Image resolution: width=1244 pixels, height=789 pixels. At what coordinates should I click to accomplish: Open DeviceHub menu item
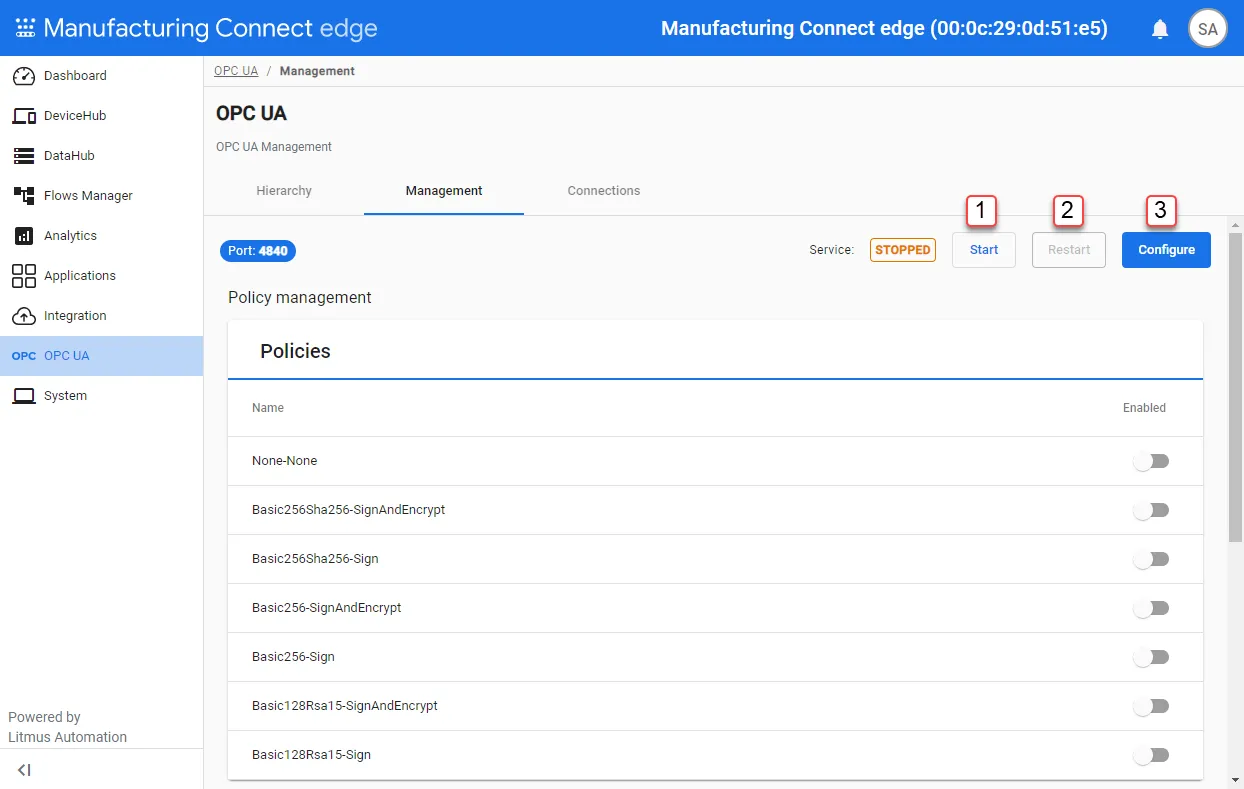(x=101, y=116)
